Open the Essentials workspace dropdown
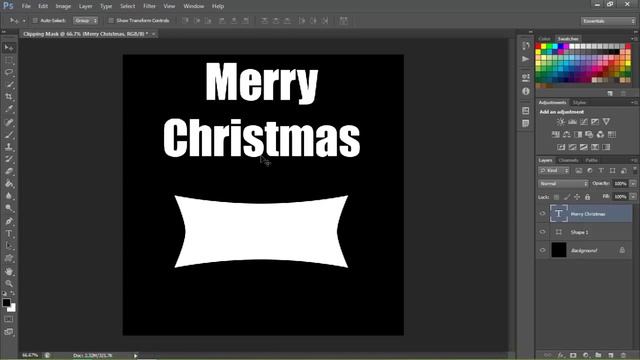 click(608, 21)
